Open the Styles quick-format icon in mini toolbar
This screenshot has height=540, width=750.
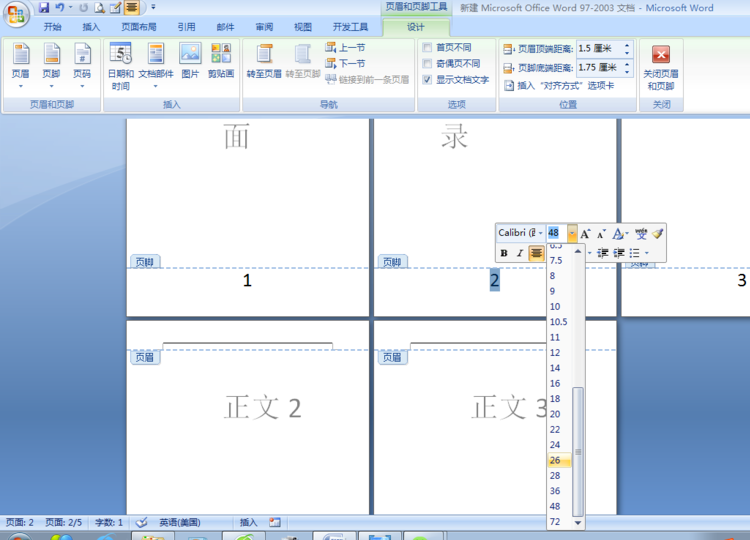pyautogui.click(x=618, y=233)
